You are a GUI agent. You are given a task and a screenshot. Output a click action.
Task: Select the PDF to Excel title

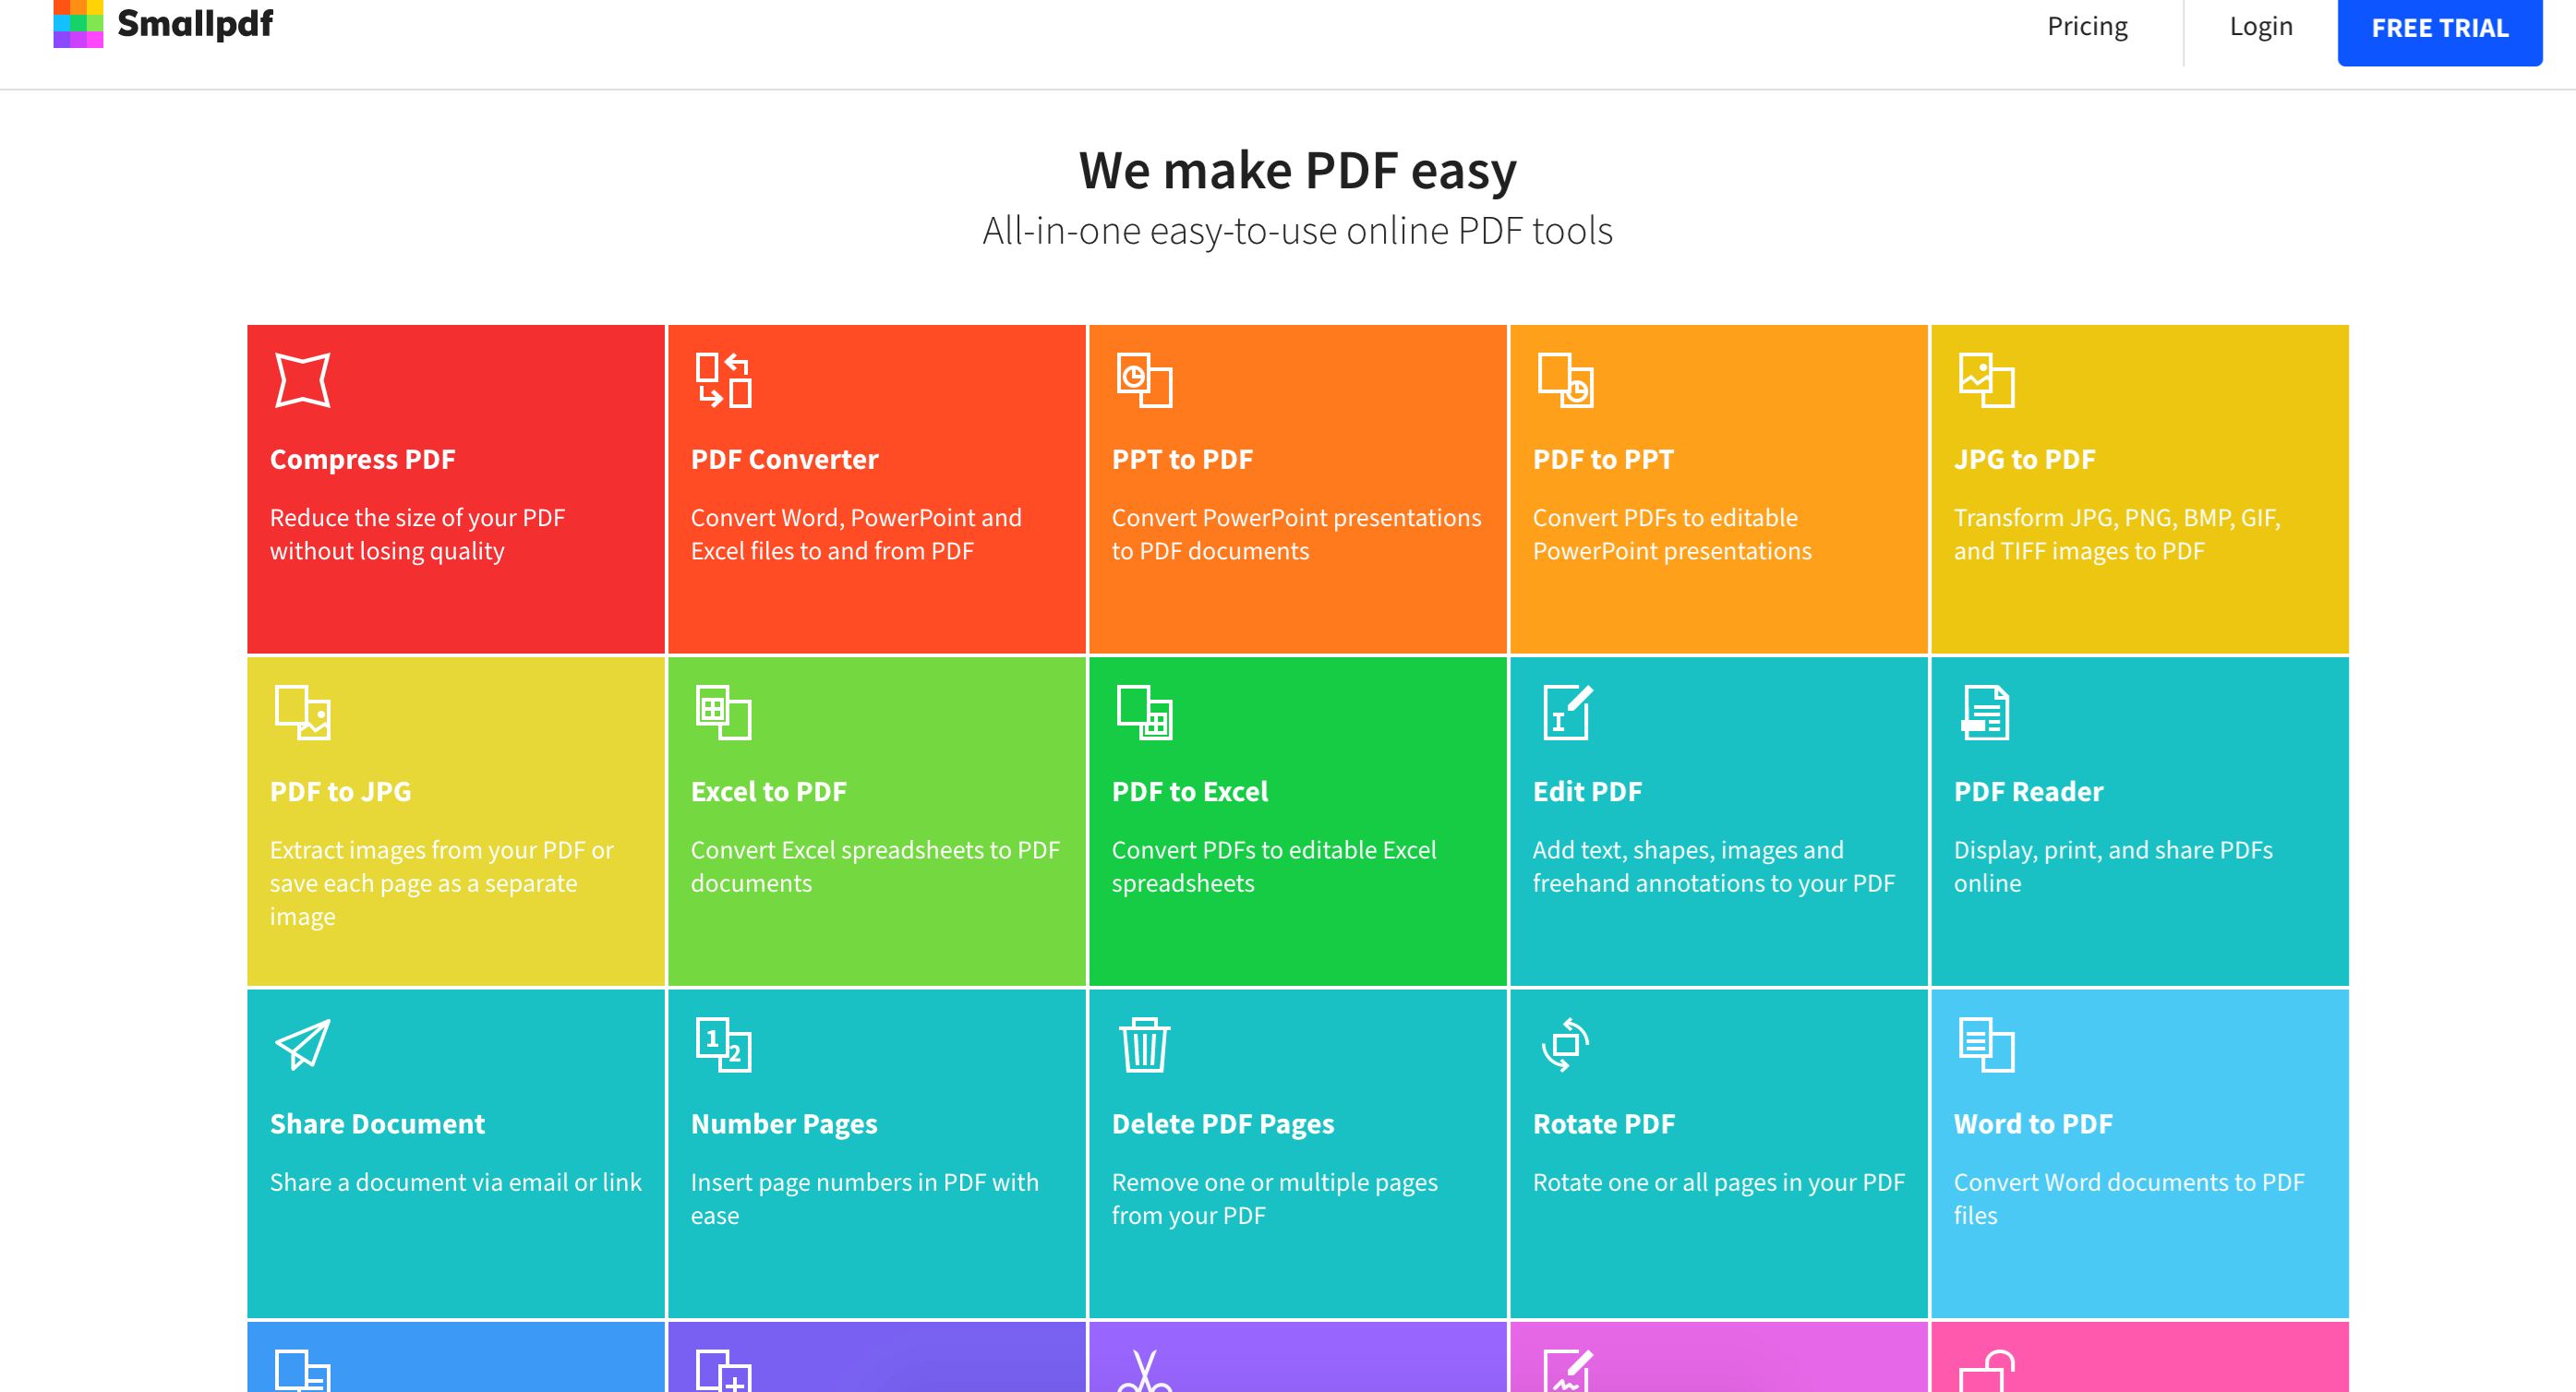[1189, 791]
